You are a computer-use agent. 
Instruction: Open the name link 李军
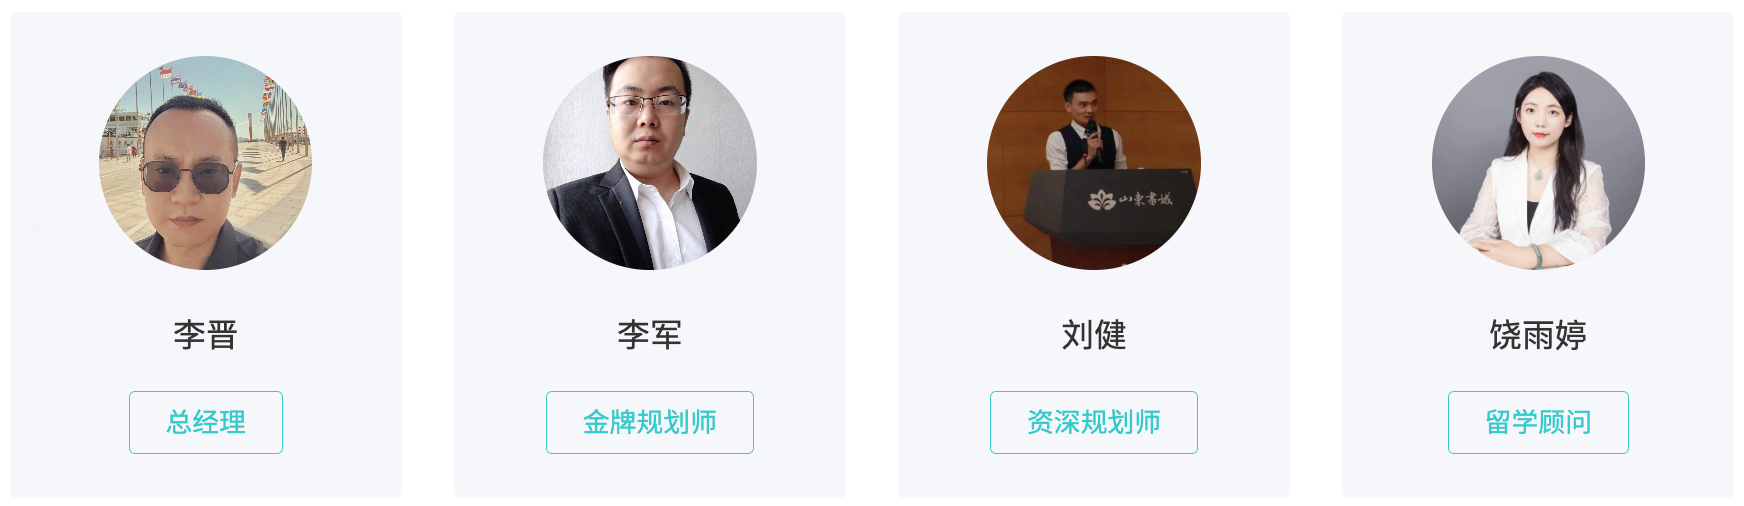click(x=650, y=334)
